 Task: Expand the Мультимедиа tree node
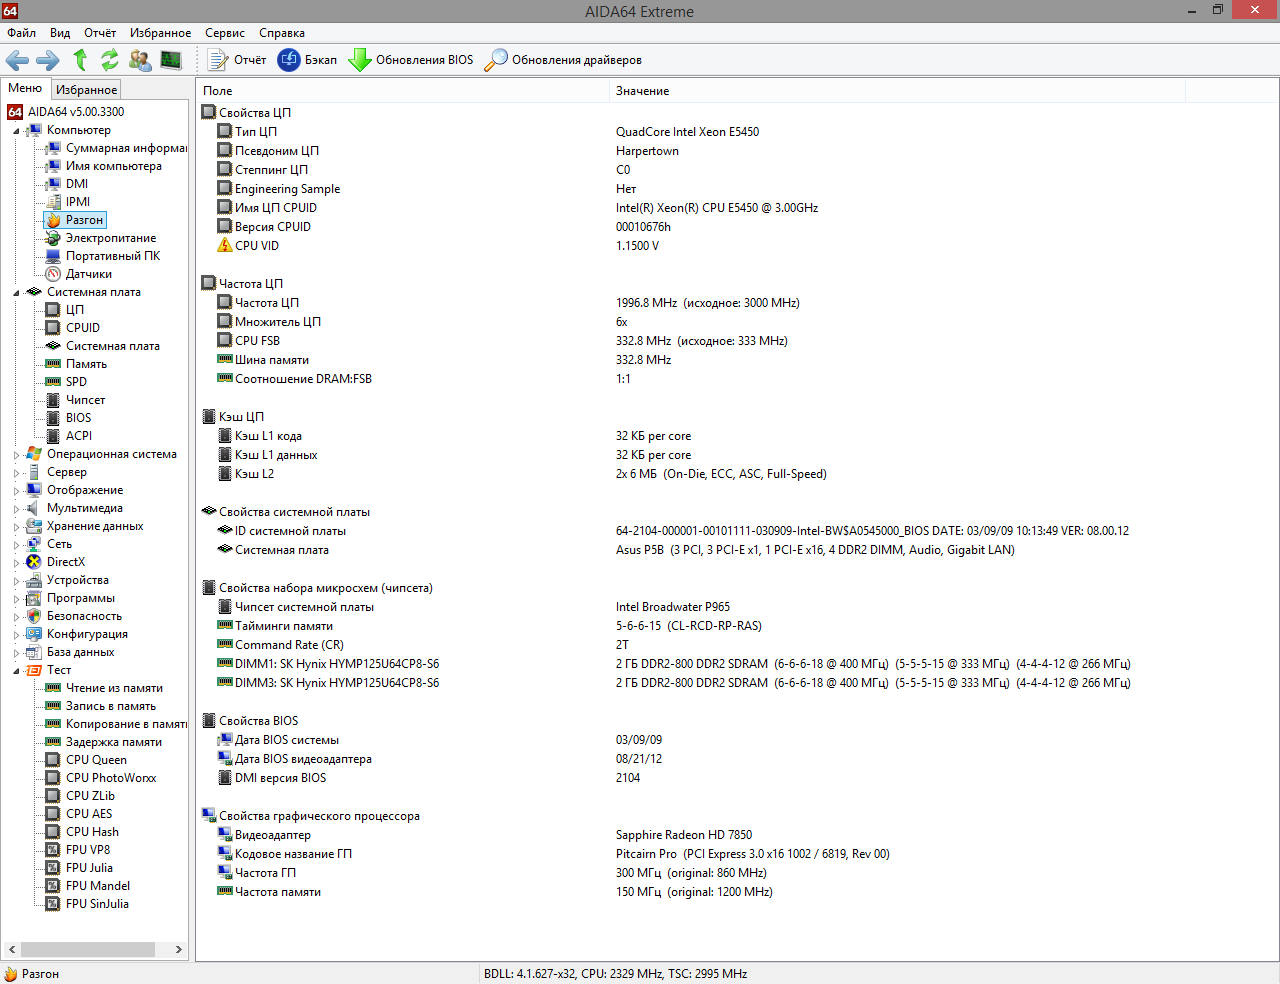(17, 508)
